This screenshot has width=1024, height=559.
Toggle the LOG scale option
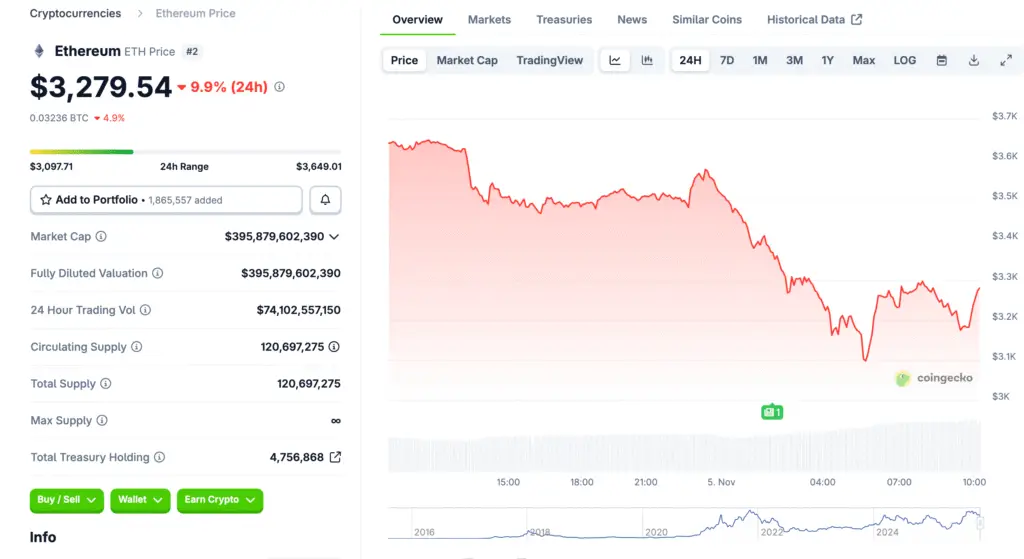tap(904, 60)
